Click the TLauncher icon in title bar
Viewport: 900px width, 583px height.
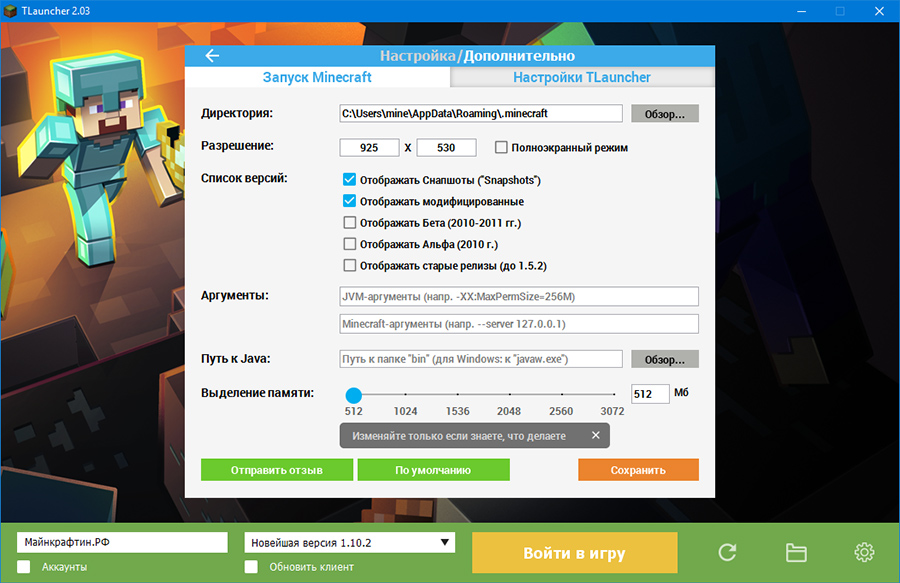tap(11, 10)
